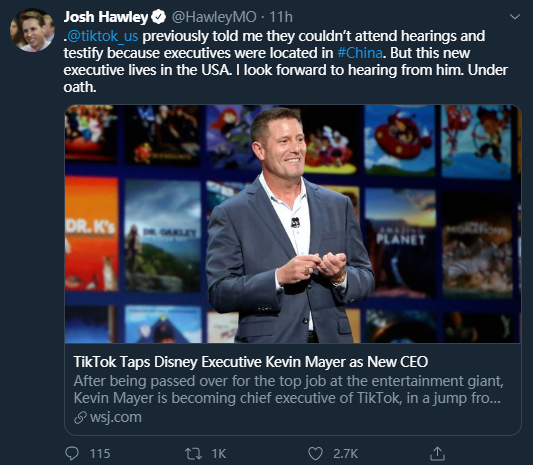Screen dimensions: 533x465
Task: Open the share upload icon
Action: [437, 453]
